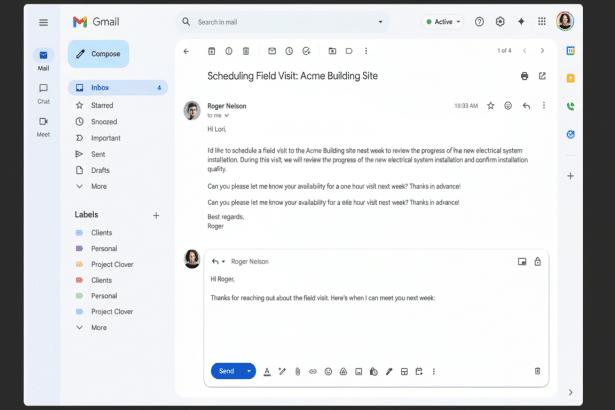This screenshot has width=615, height=410.
Task: Add the email to Tasks
Action: (x=306, y=51)
